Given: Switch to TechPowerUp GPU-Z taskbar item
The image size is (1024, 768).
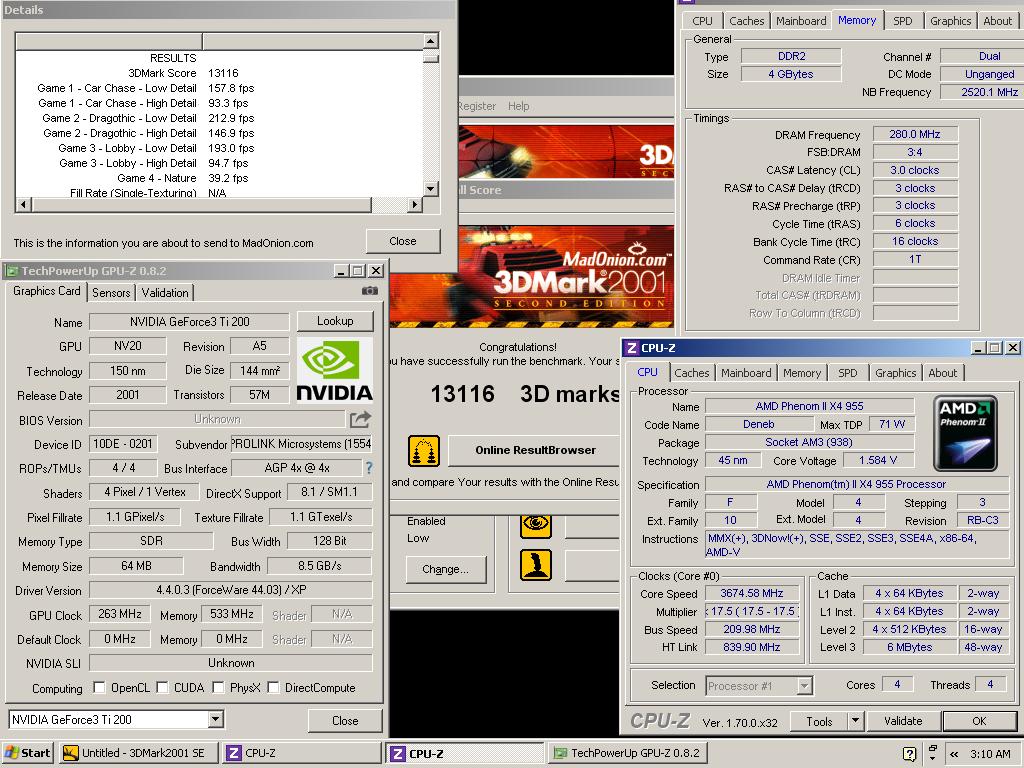Looking at the screenshot, I should point(628,753).
